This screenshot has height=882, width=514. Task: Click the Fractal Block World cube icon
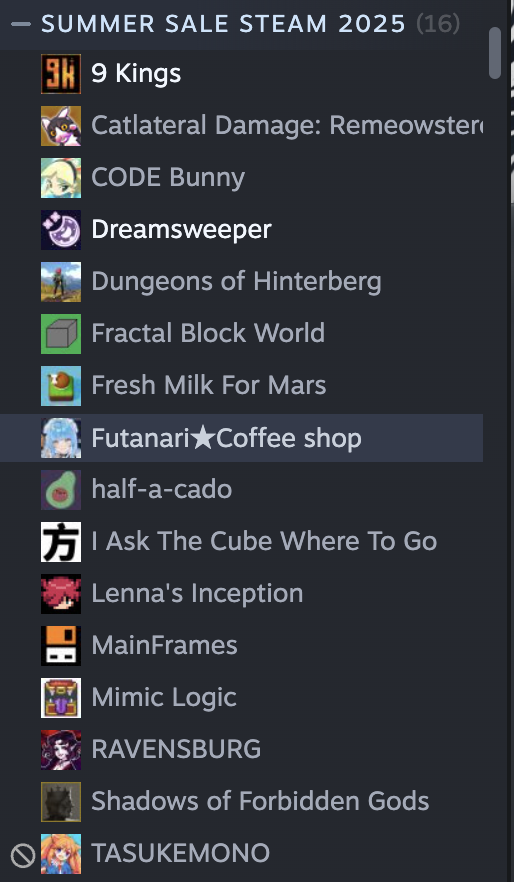click(61, 334)
